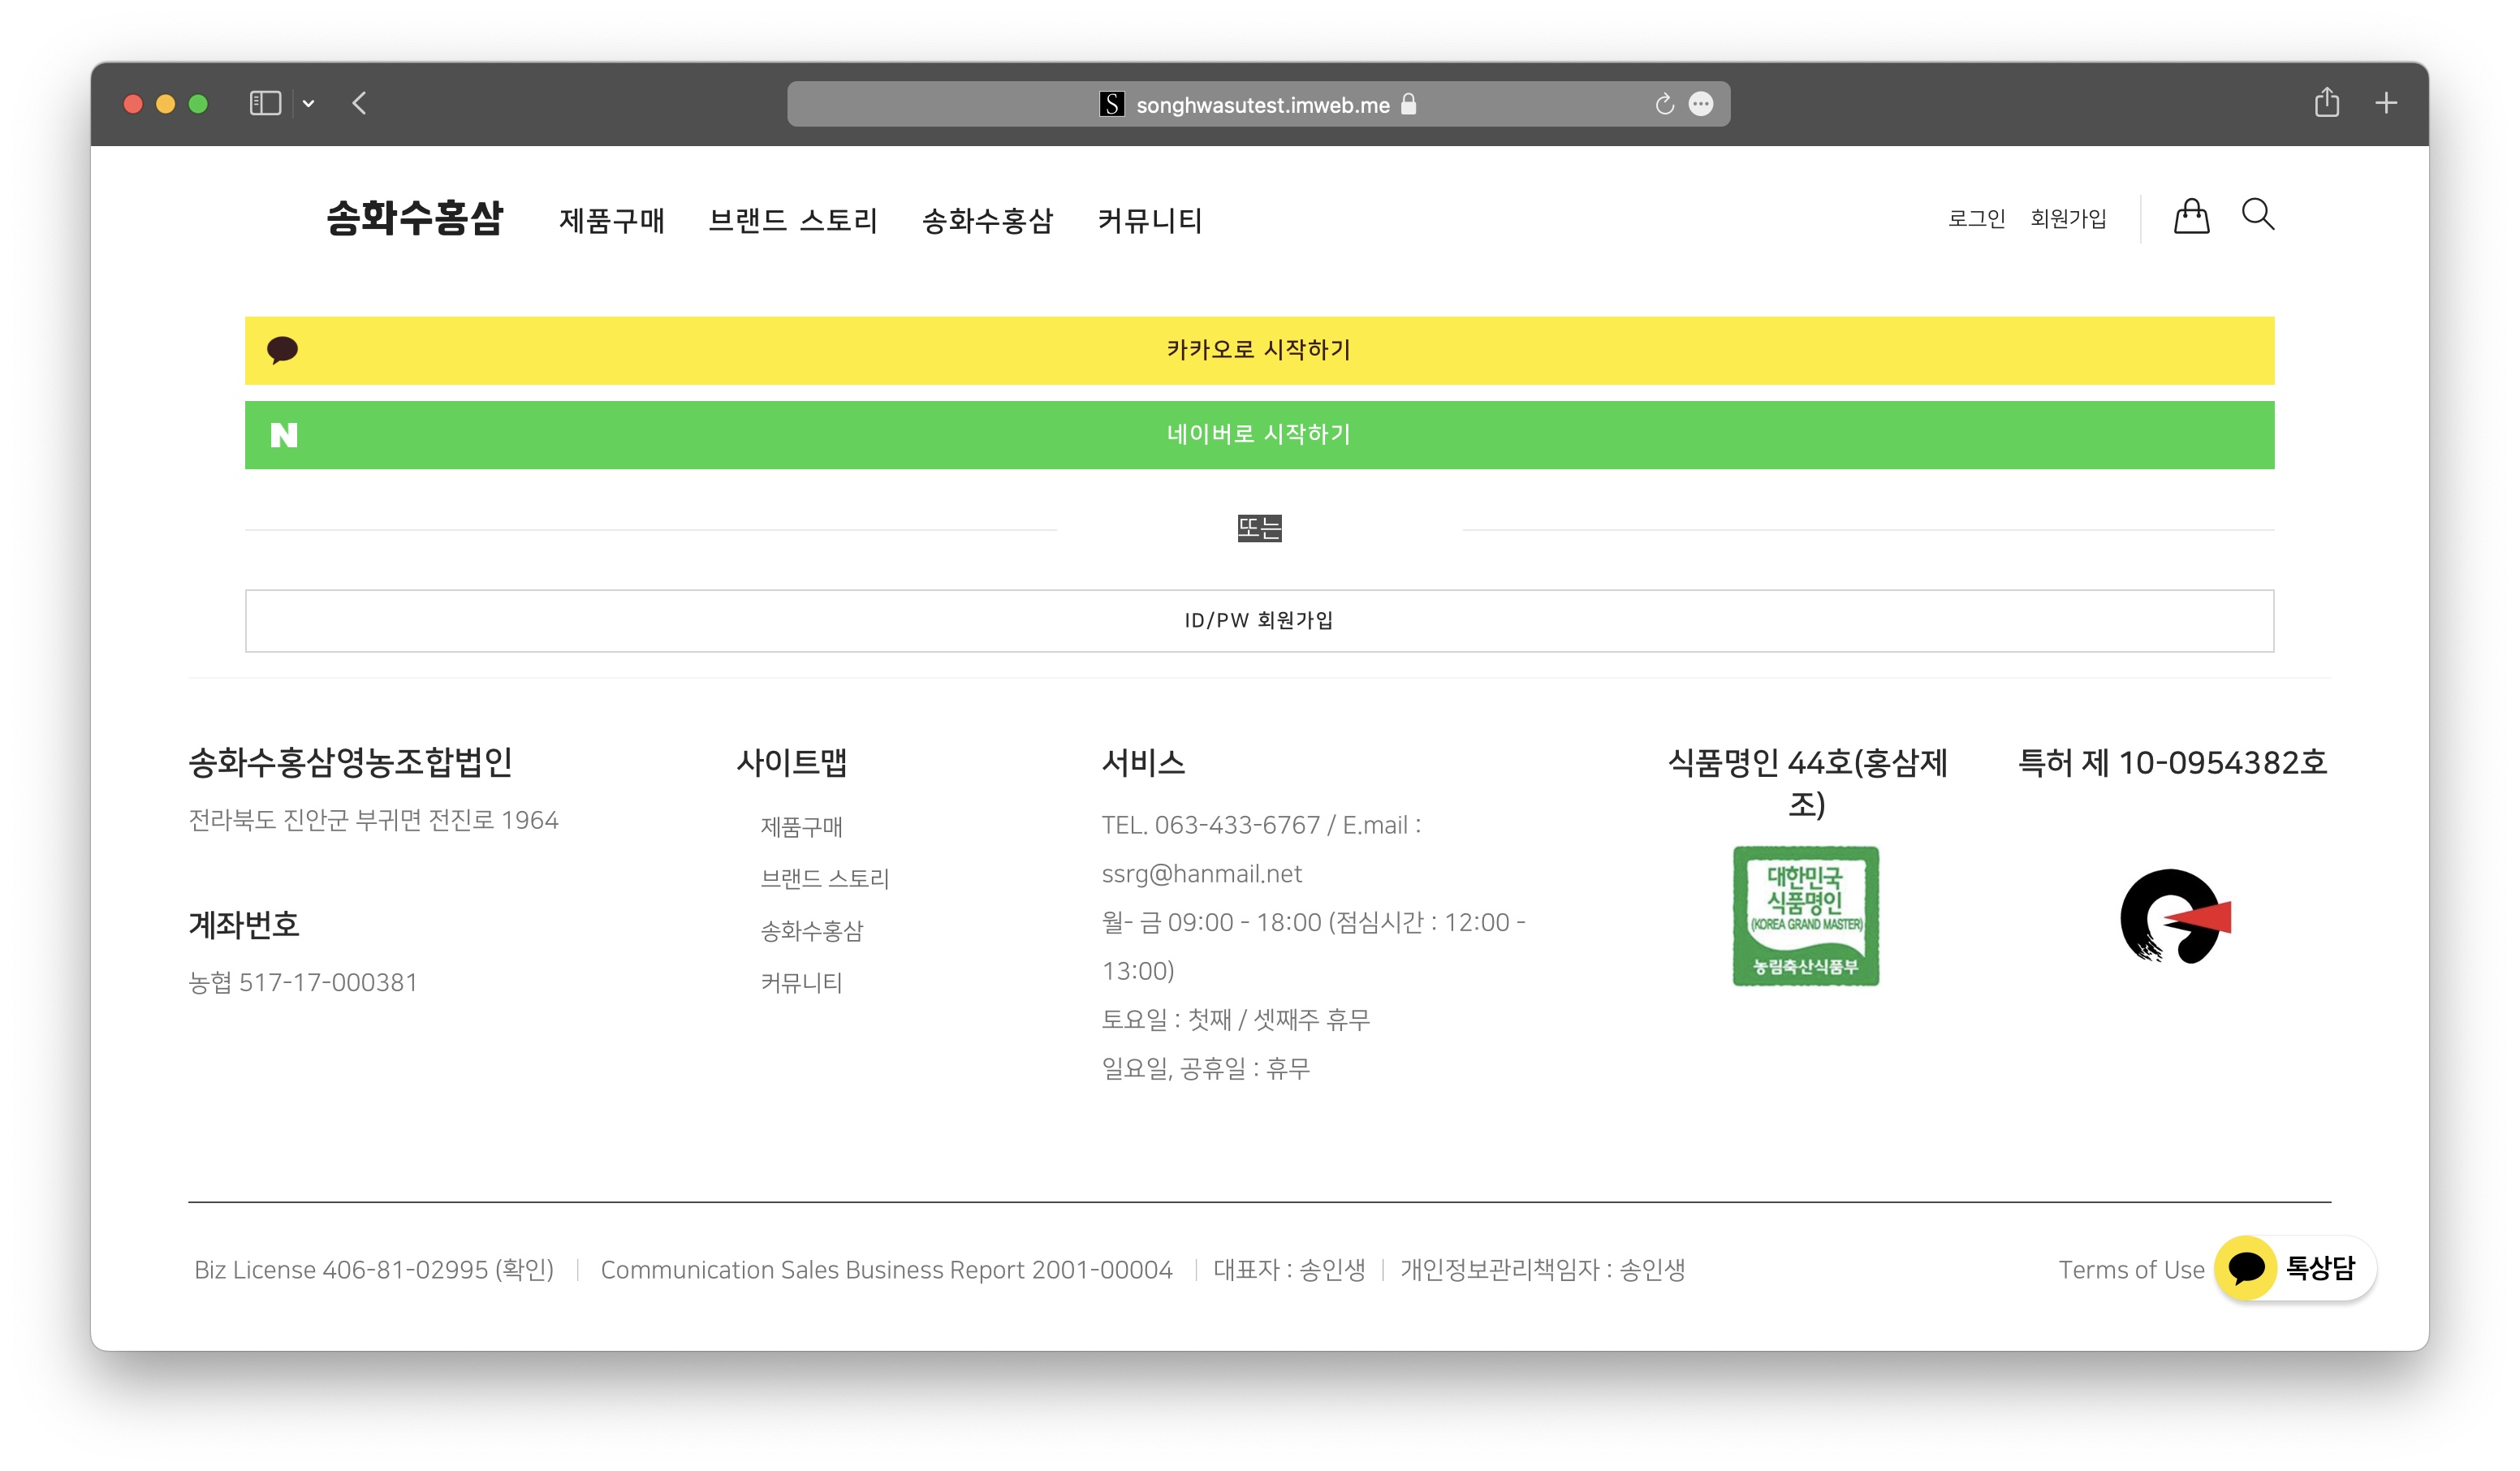Start with Naver via 네이버로 시작하기
The image size is (2520, 1471).
point(1260,435)
